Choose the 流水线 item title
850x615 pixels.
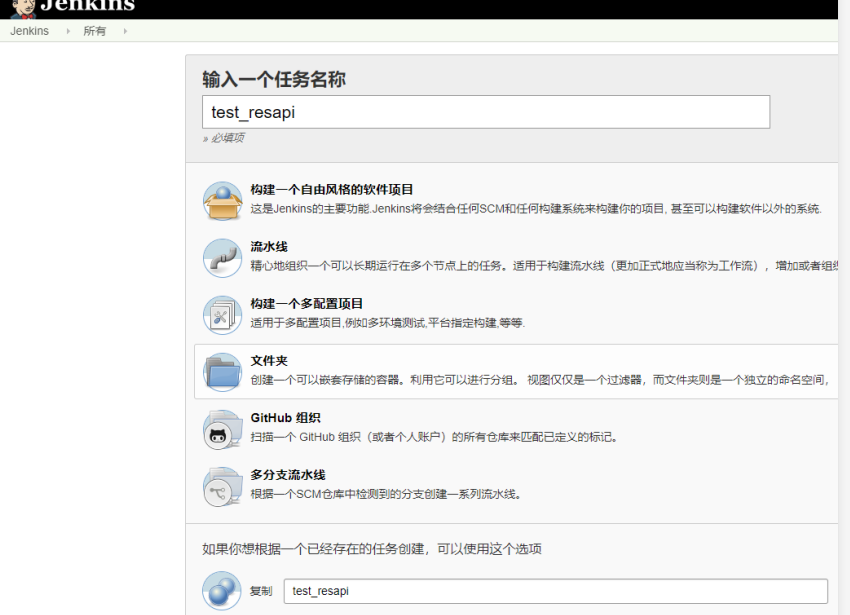pyautogui.click(x=269, y=247)
